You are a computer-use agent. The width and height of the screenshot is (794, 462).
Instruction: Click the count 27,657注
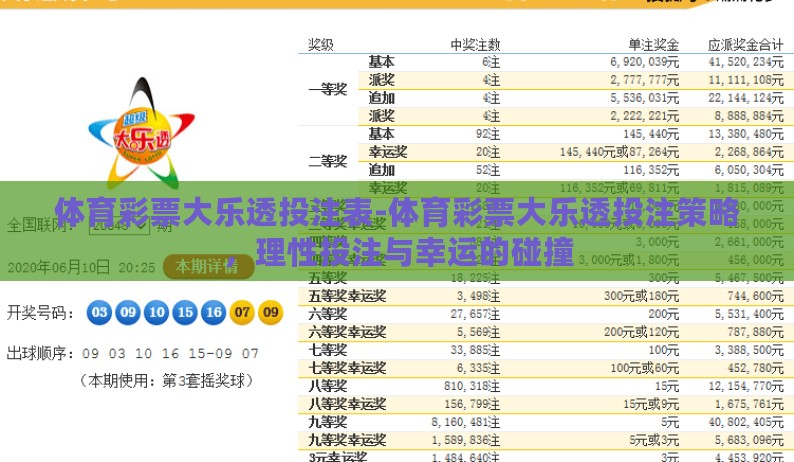(475, 314)
